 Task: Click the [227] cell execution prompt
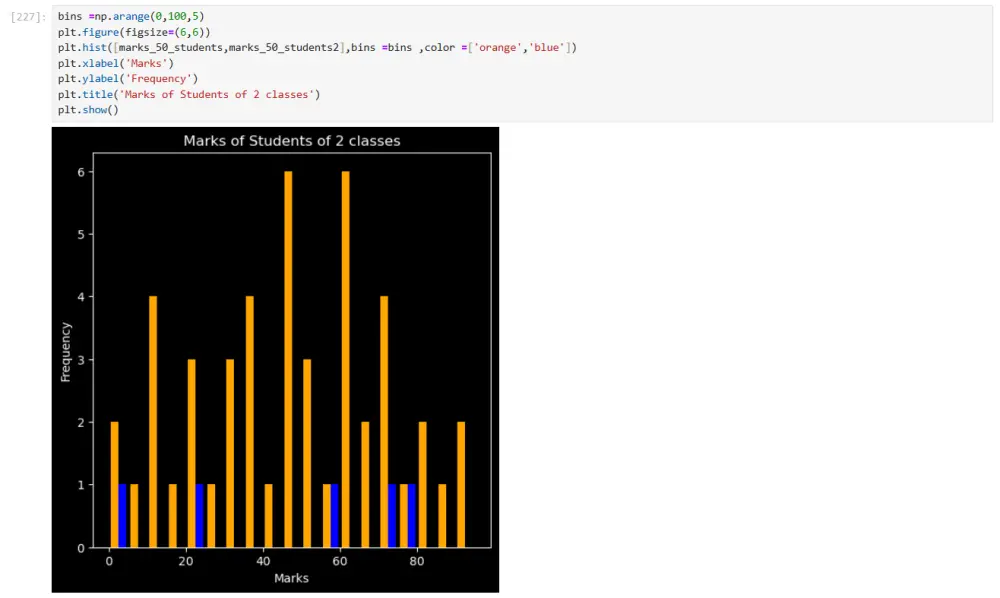(x=28, y=17)
